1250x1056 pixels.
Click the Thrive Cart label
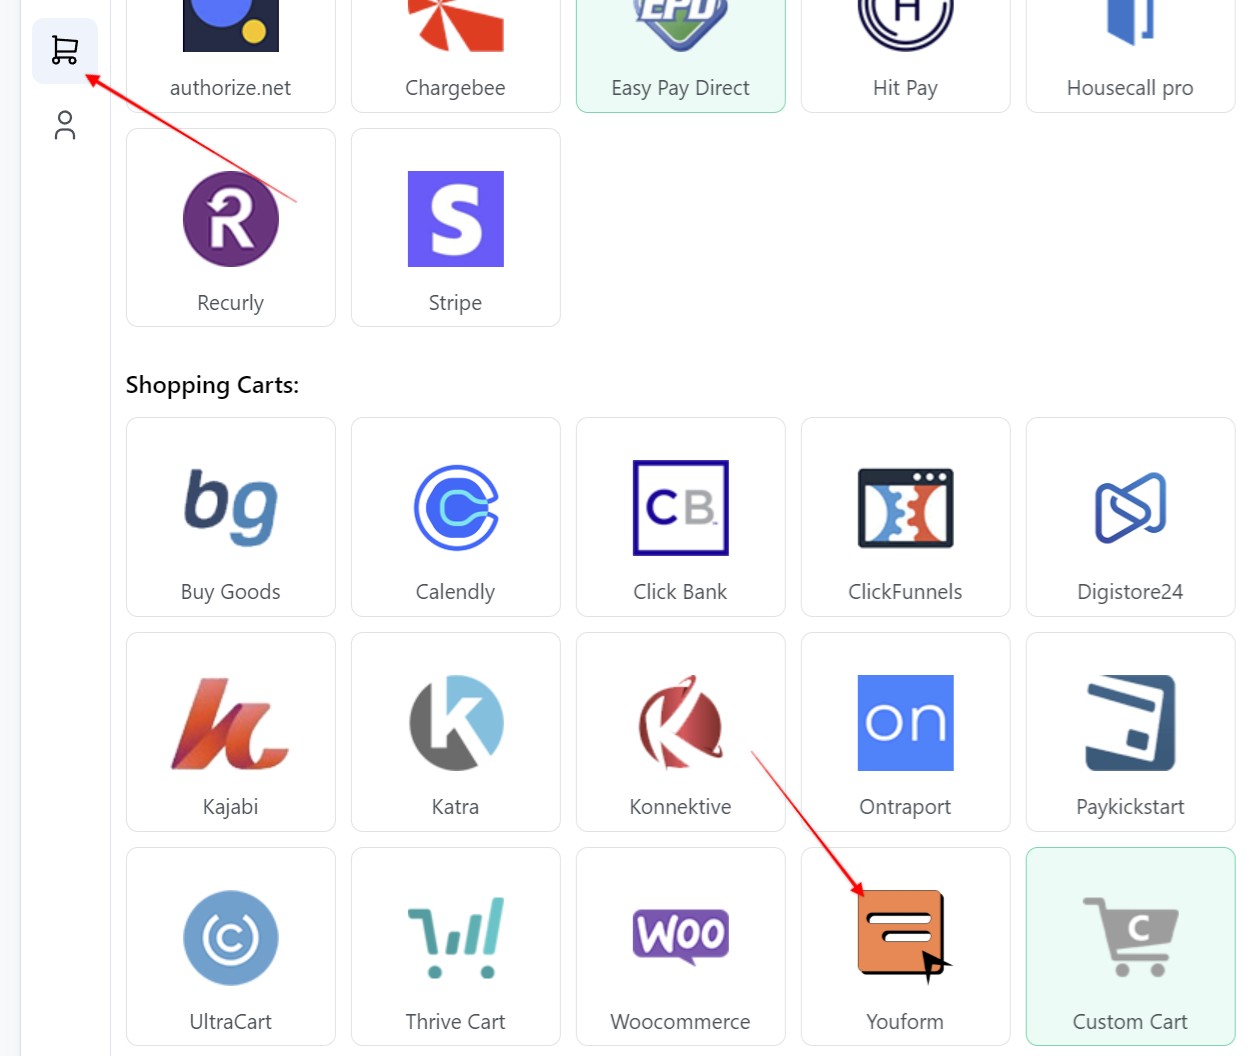456,1022
